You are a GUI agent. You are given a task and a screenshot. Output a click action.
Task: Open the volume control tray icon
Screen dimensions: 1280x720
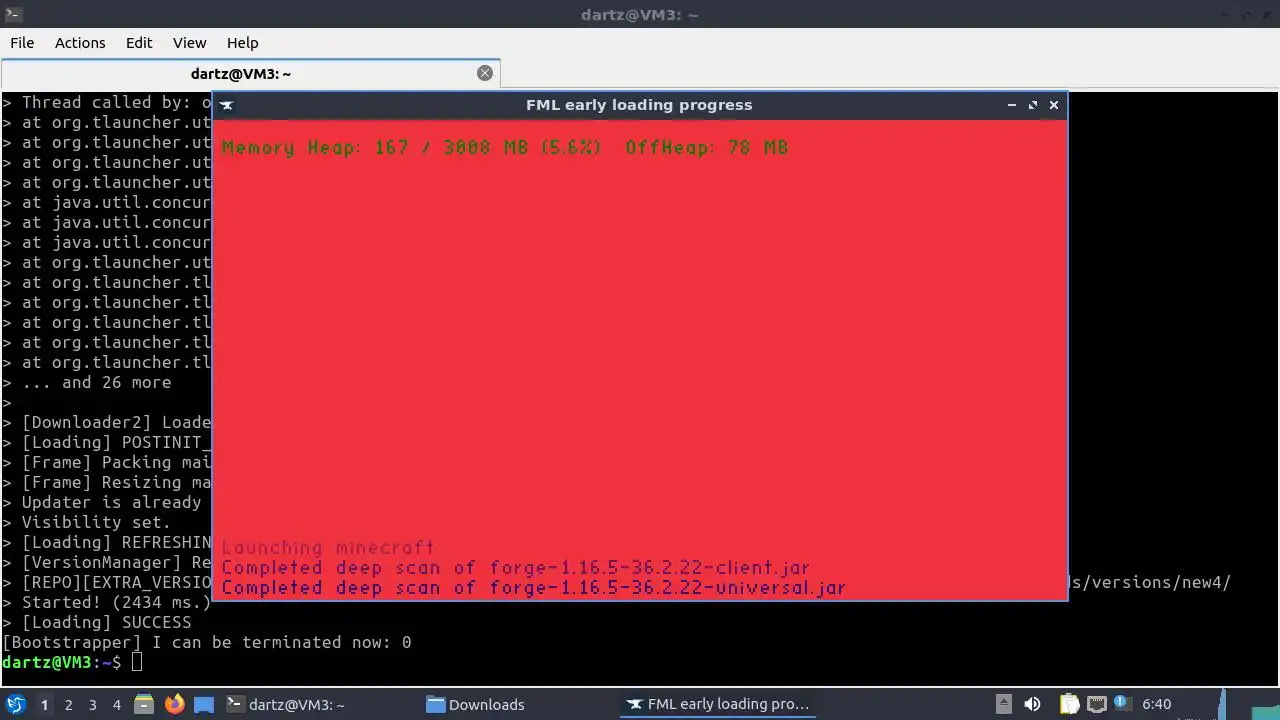tap(1032, 704)
